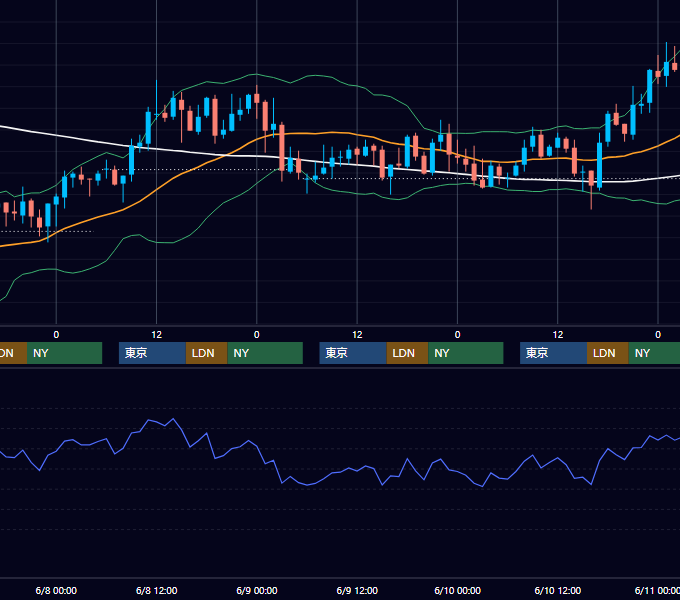
Task: Click the orange moving average line
Action: [x=330, y=133]
